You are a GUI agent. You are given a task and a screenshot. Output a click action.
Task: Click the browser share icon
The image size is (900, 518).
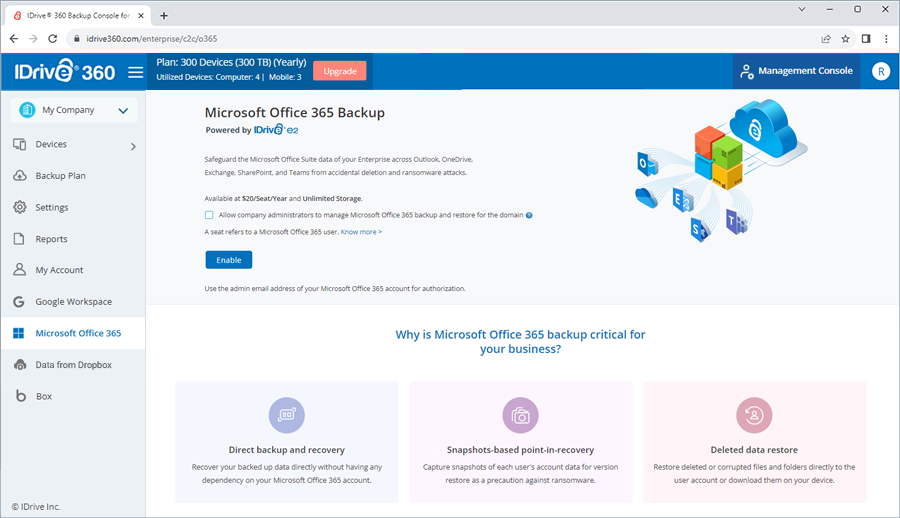826,38
